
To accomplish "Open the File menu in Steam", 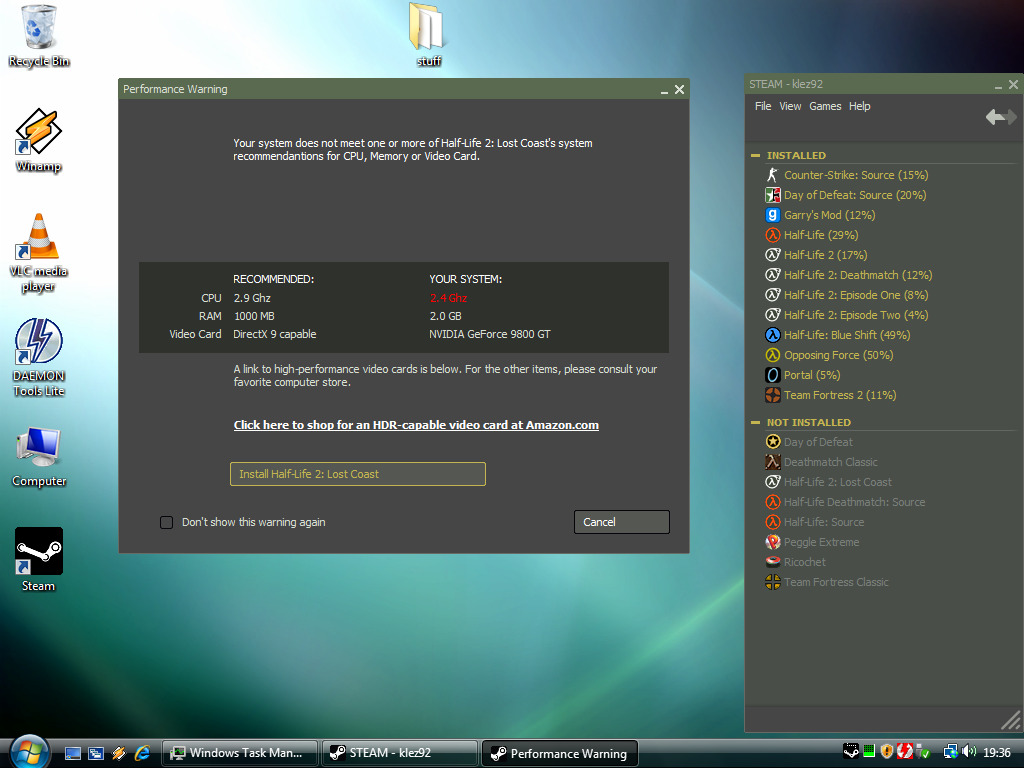I will tap(763, 106).
